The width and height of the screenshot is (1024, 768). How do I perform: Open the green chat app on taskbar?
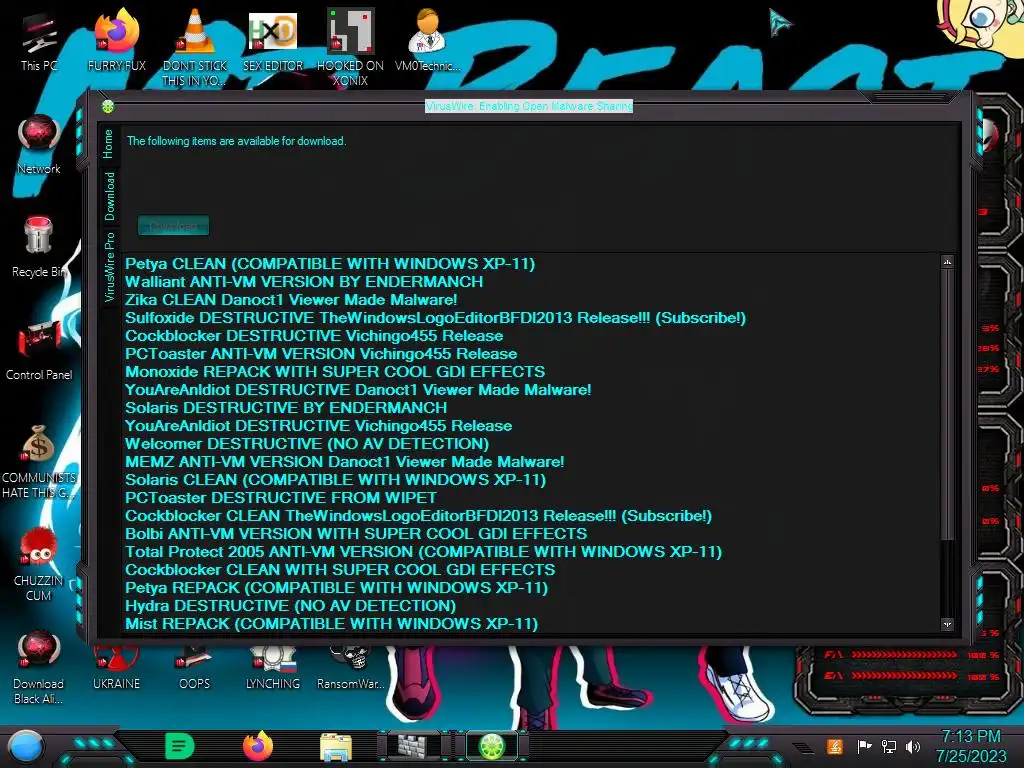tap(180, 746)
